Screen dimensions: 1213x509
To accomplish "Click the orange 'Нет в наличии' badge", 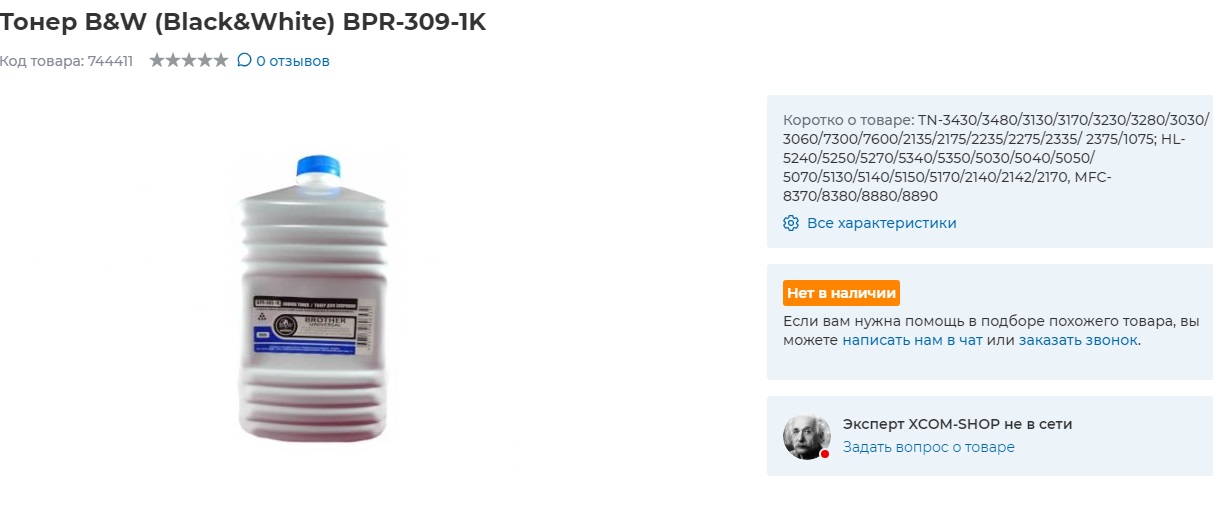I will click(x=841, y=293).
